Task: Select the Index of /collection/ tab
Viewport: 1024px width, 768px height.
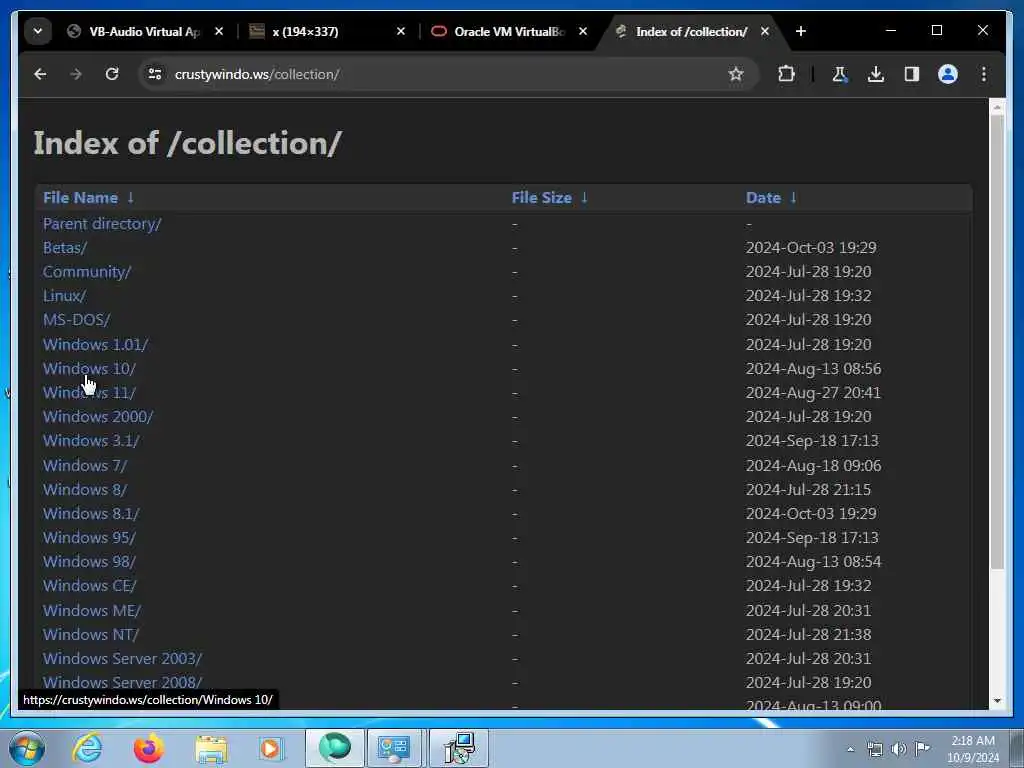Action: 691,31
